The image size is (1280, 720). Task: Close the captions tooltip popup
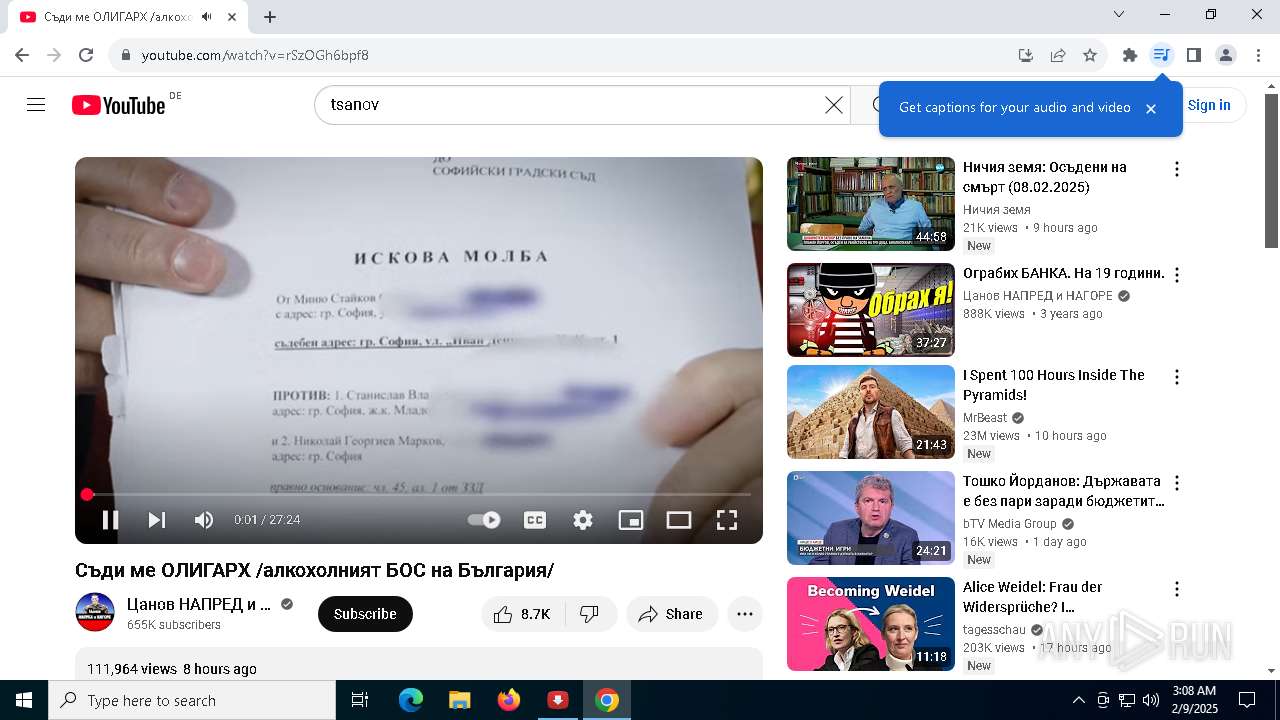point(1151,109)
